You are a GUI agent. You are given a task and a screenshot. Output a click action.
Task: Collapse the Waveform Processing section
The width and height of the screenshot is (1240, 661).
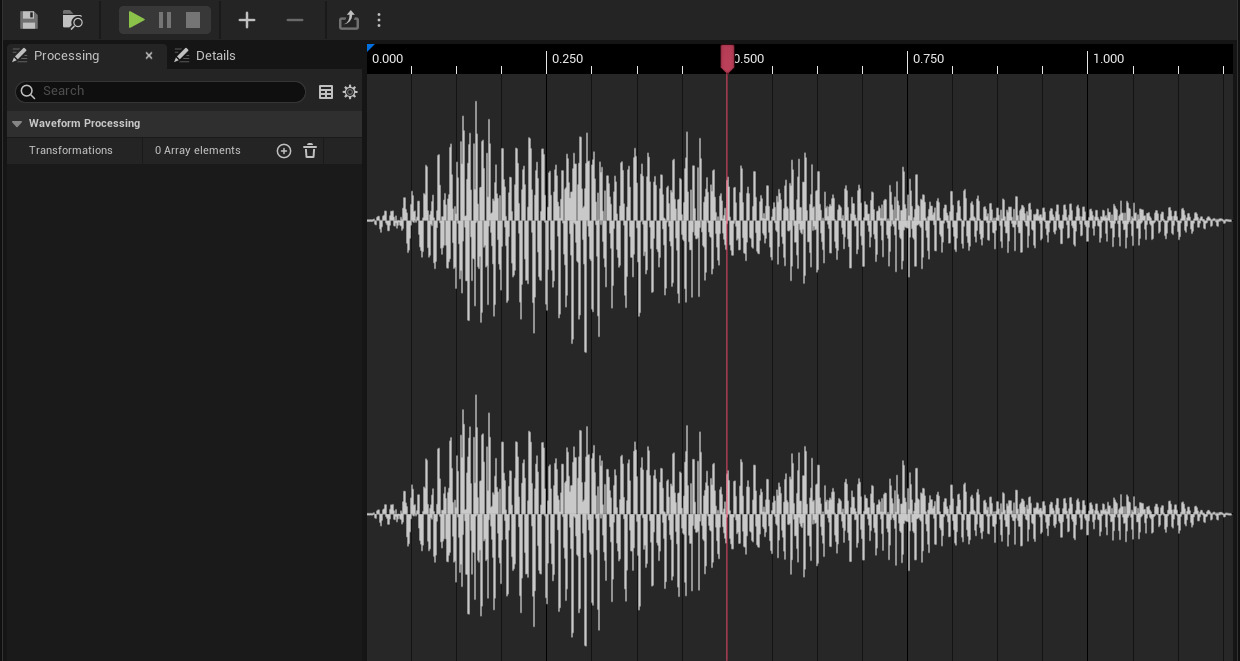(16, 123)
